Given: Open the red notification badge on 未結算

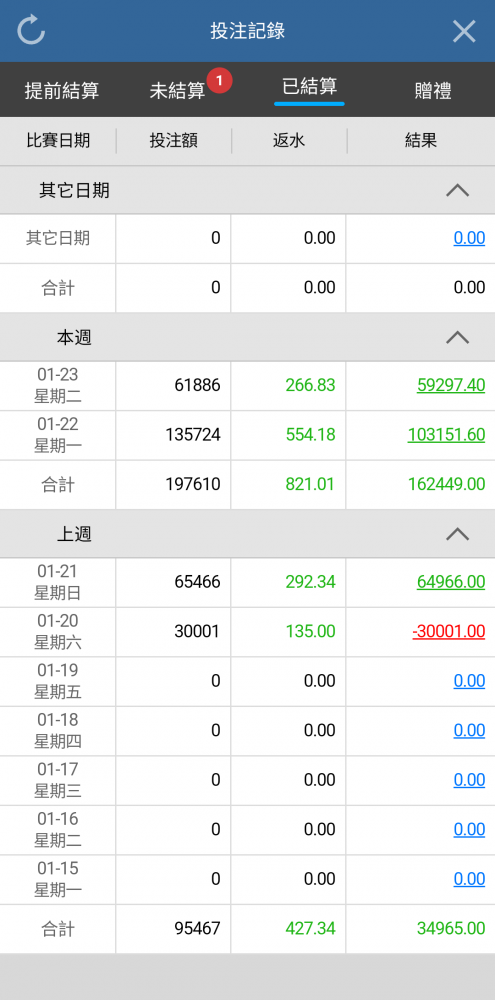Looking at the screenshot, I should (x=219, y=81).
